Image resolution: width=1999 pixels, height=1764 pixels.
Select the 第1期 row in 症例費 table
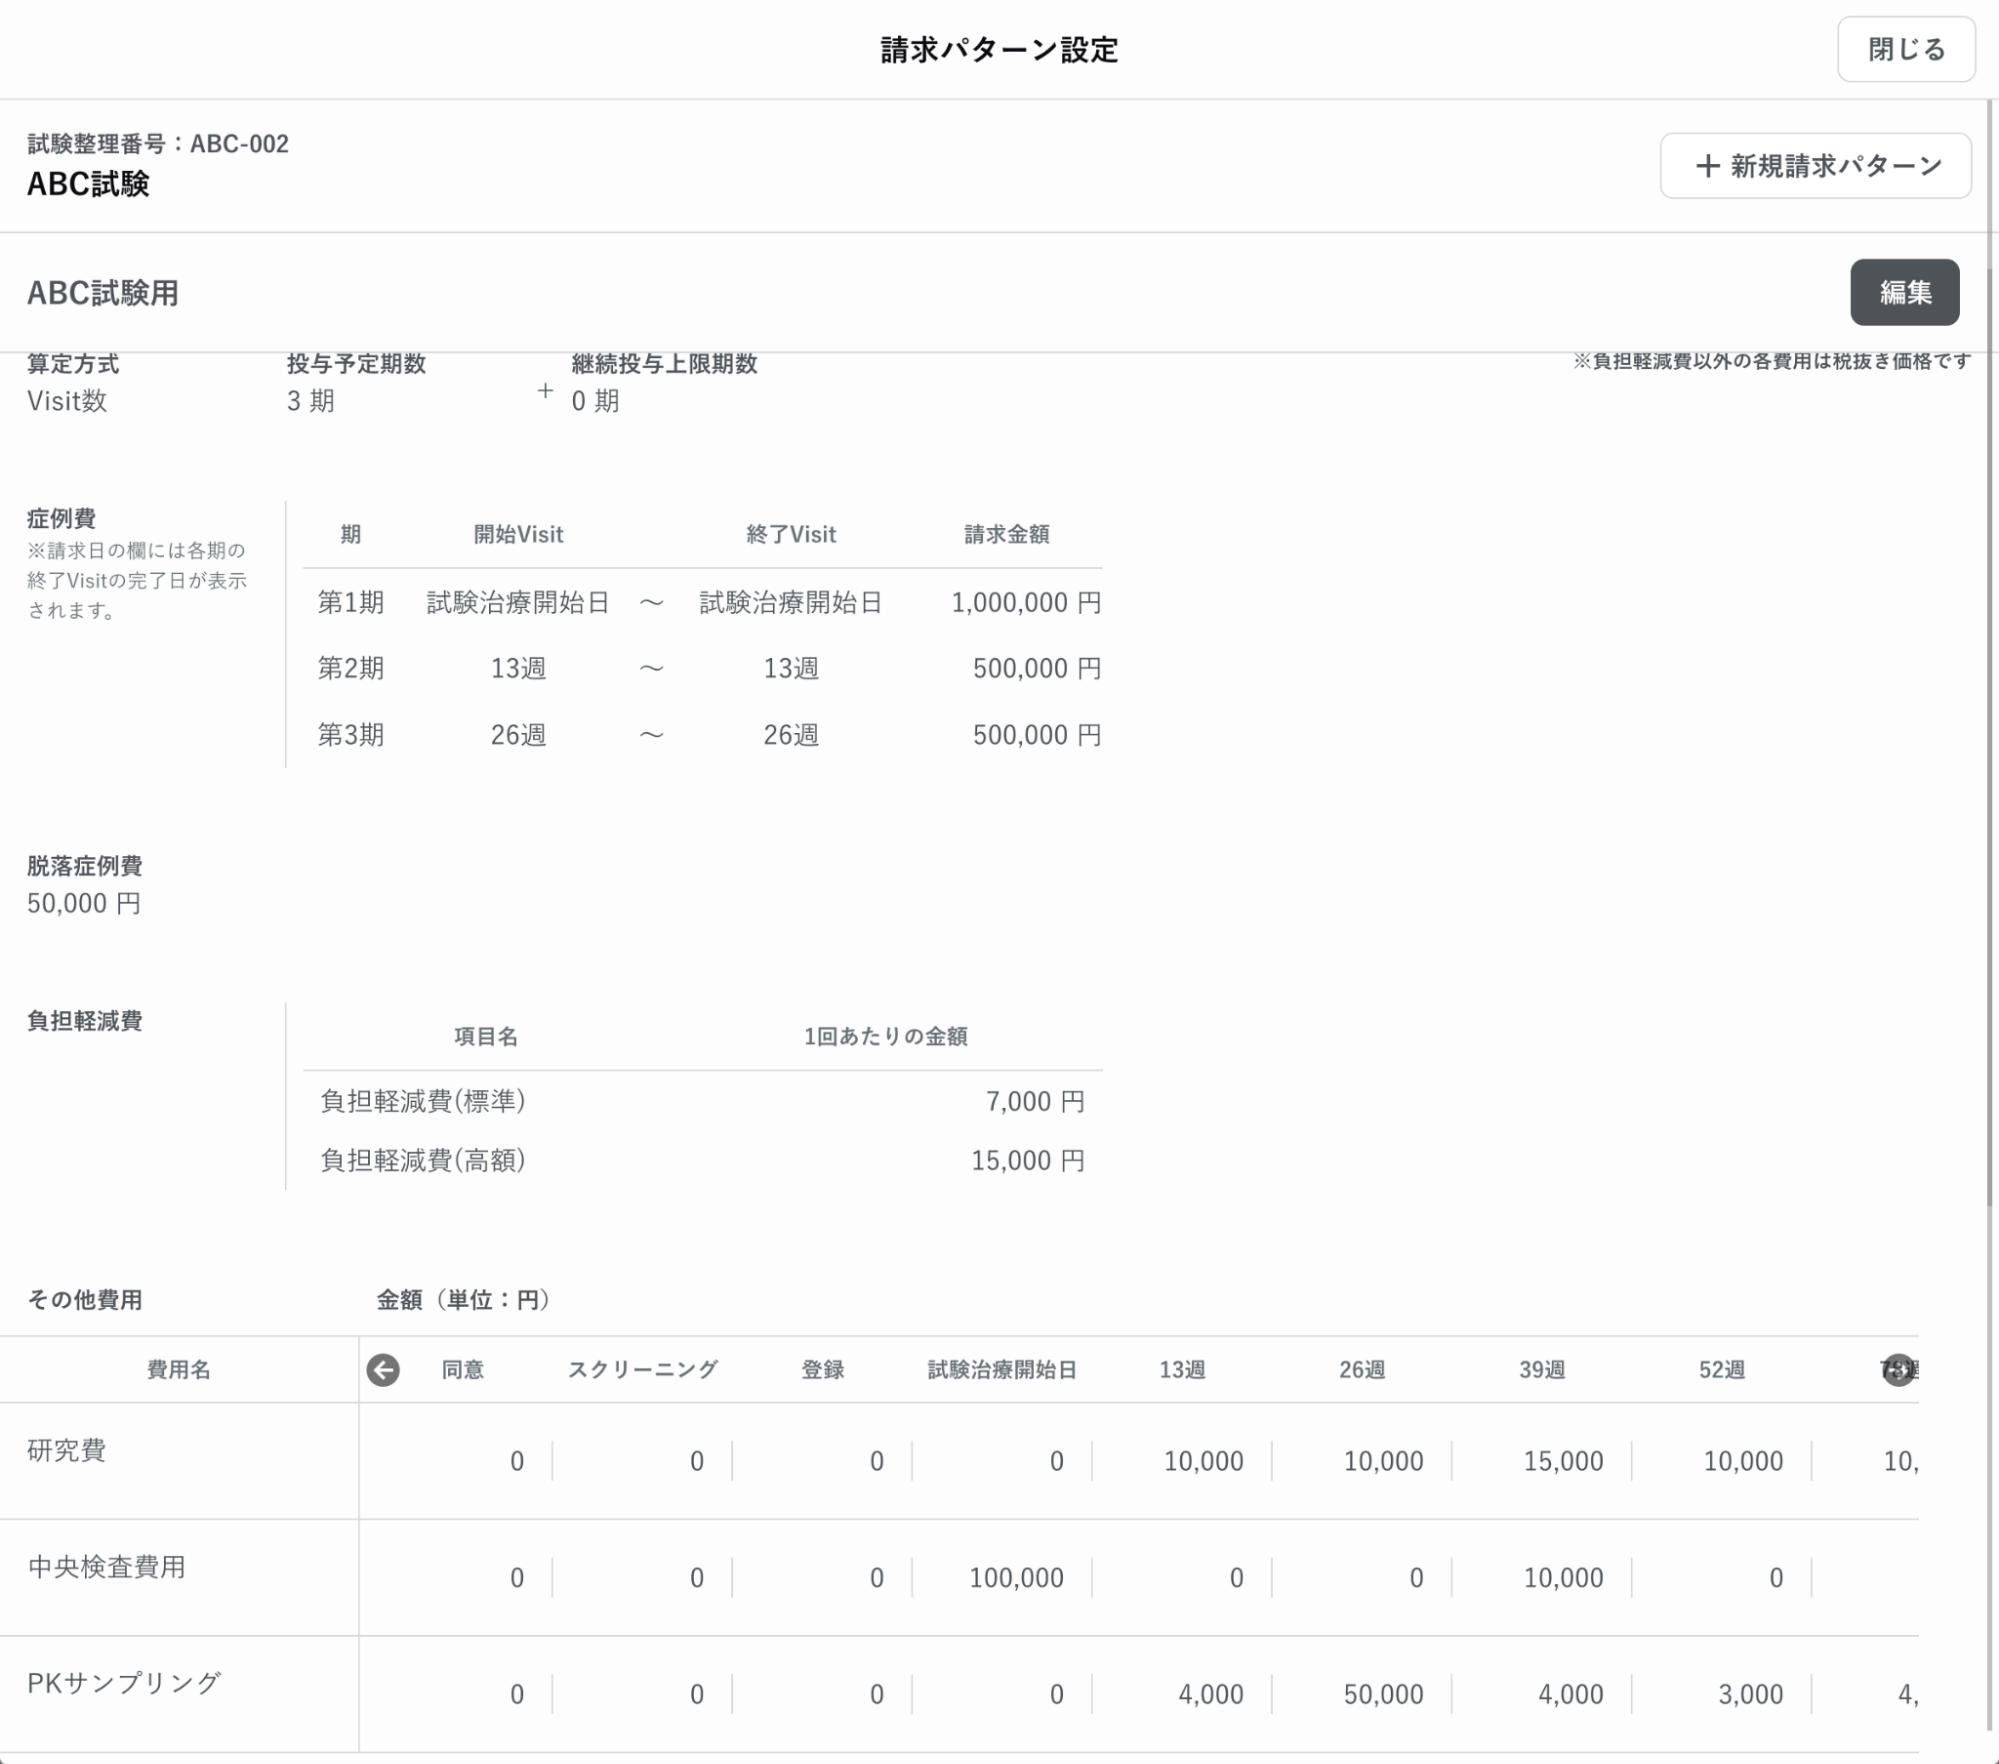point(351,602)
